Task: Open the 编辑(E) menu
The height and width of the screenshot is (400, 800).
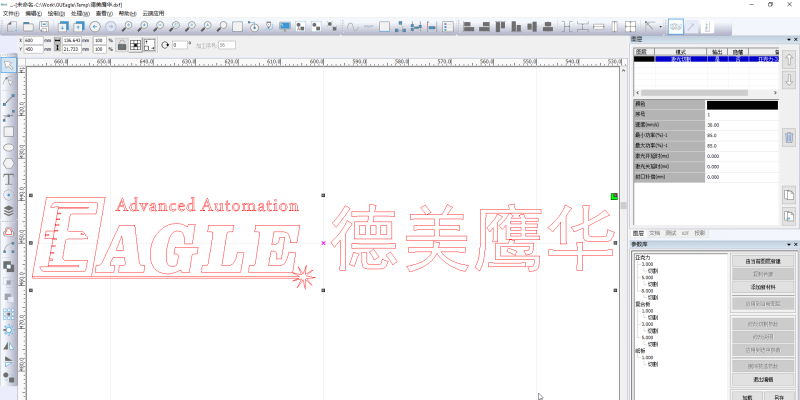Action: (x=34, y=13)
